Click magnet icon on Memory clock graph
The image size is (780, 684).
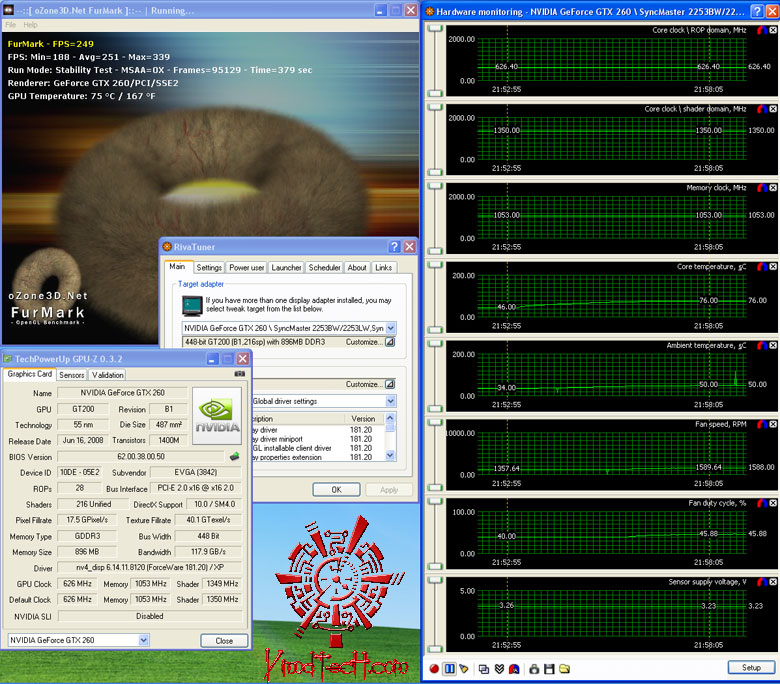coord(762,188)
